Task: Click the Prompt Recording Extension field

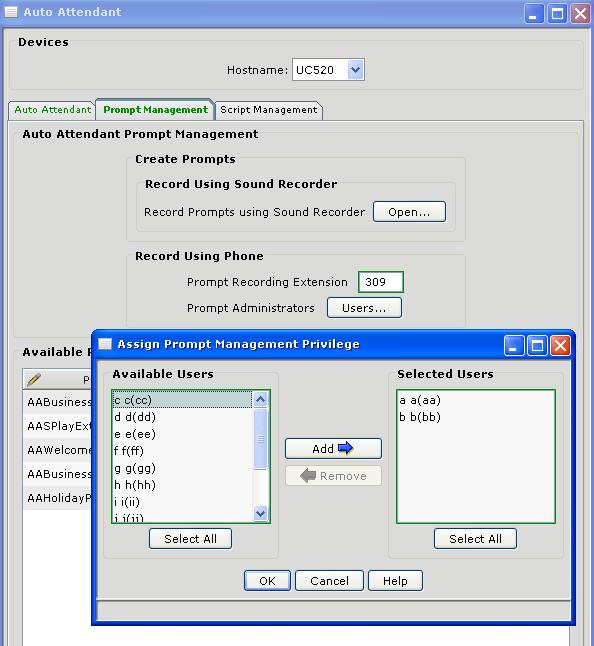Action: 381,282
